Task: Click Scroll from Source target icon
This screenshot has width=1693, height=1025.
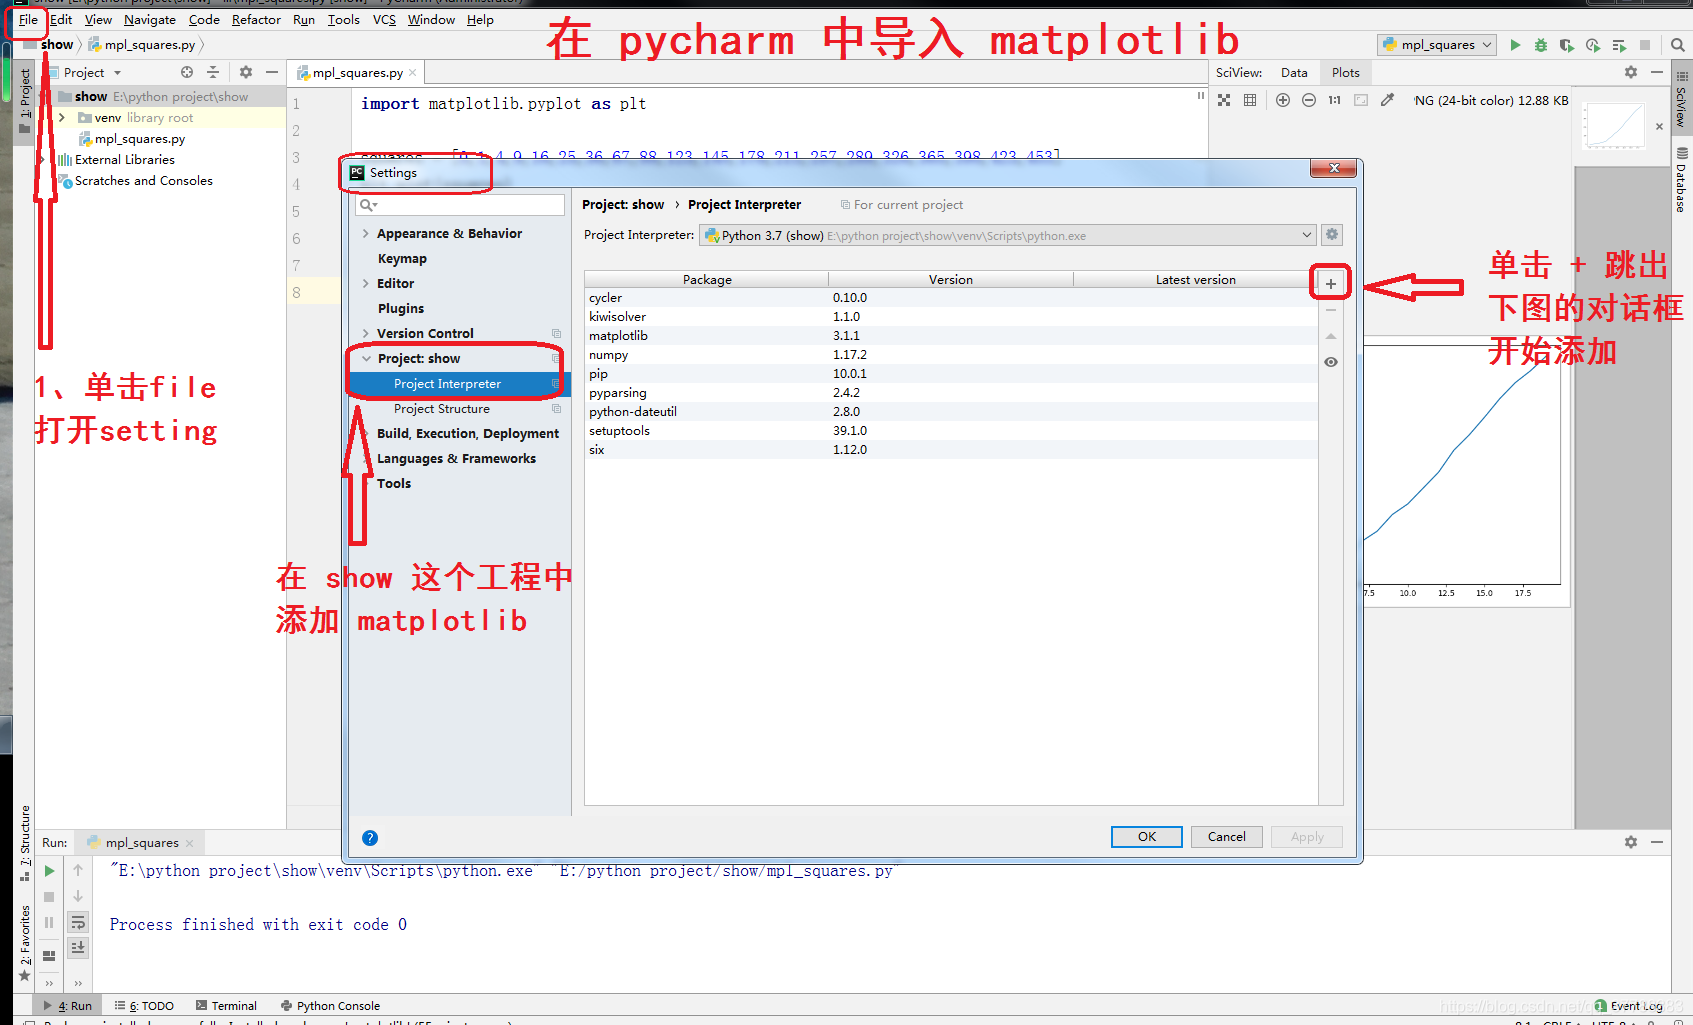Action: [187, 72]
